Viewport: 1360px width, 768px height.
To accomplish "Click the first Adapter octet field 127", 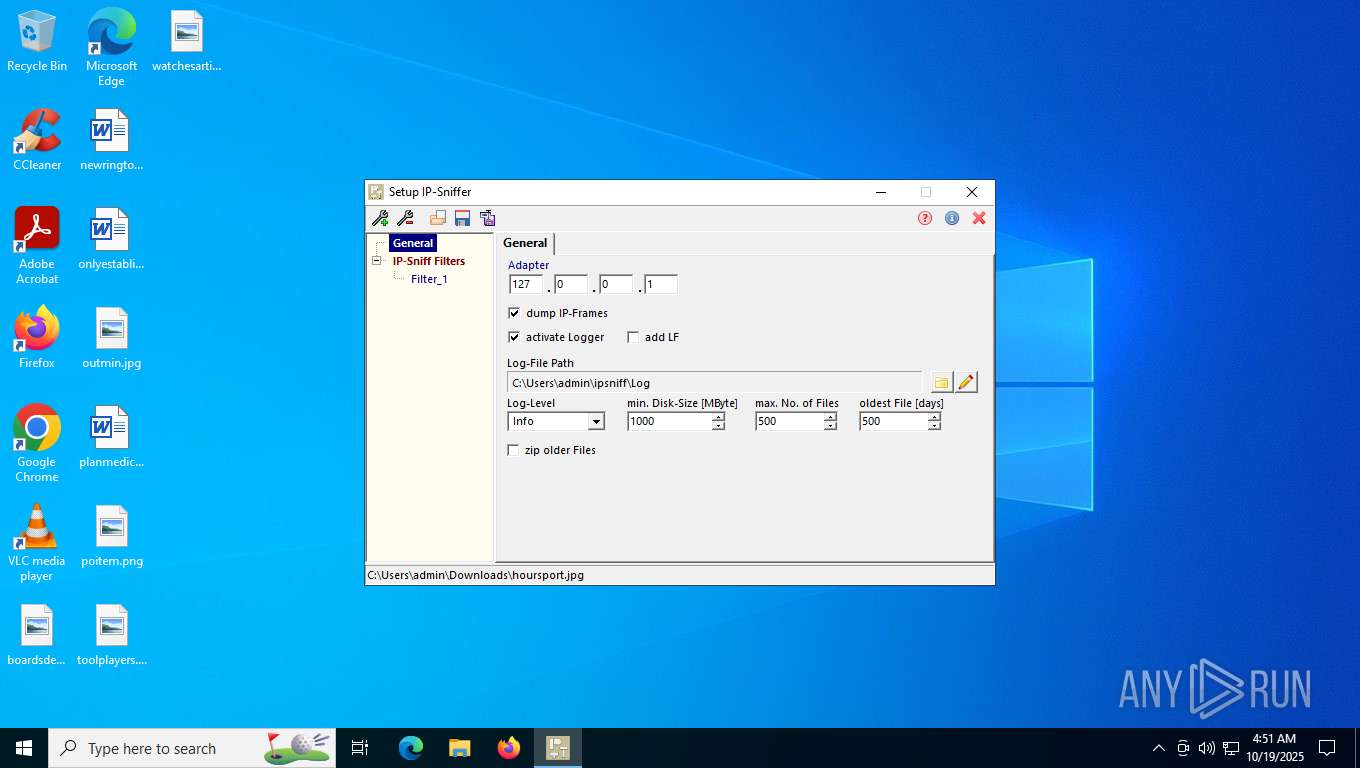I will (526, 284).
